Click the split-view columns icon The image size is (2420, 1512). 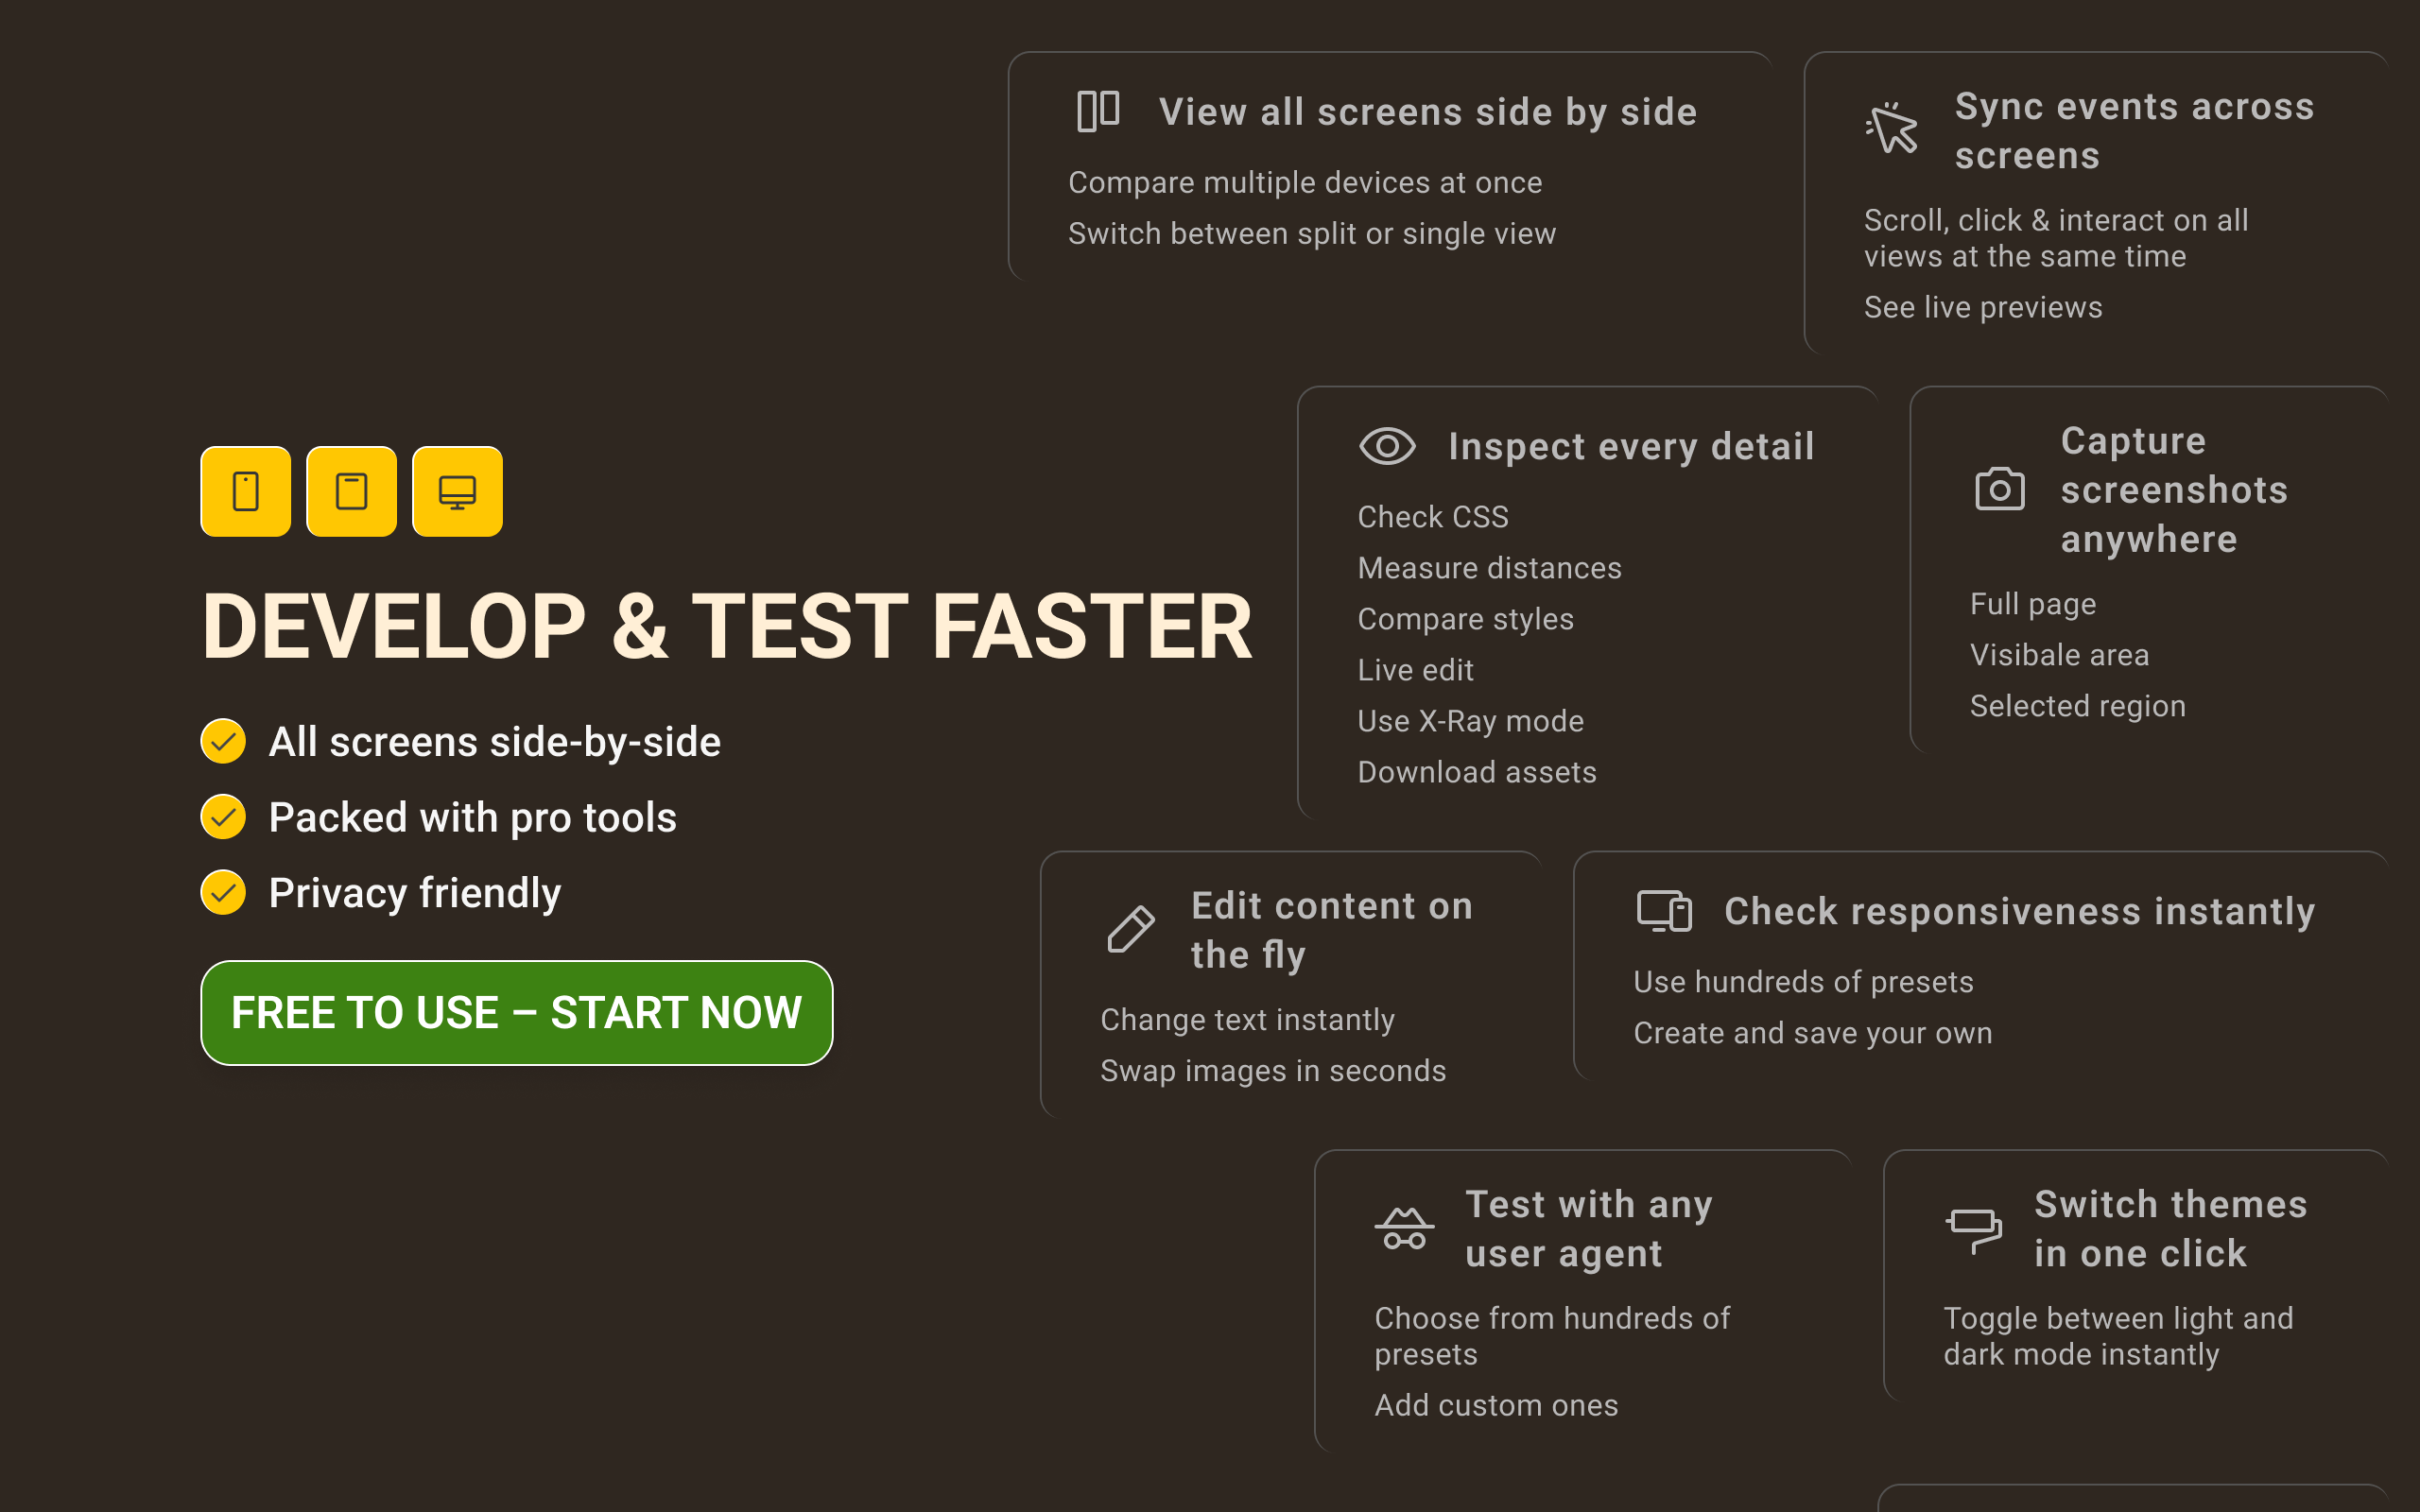coord(1097,111)
